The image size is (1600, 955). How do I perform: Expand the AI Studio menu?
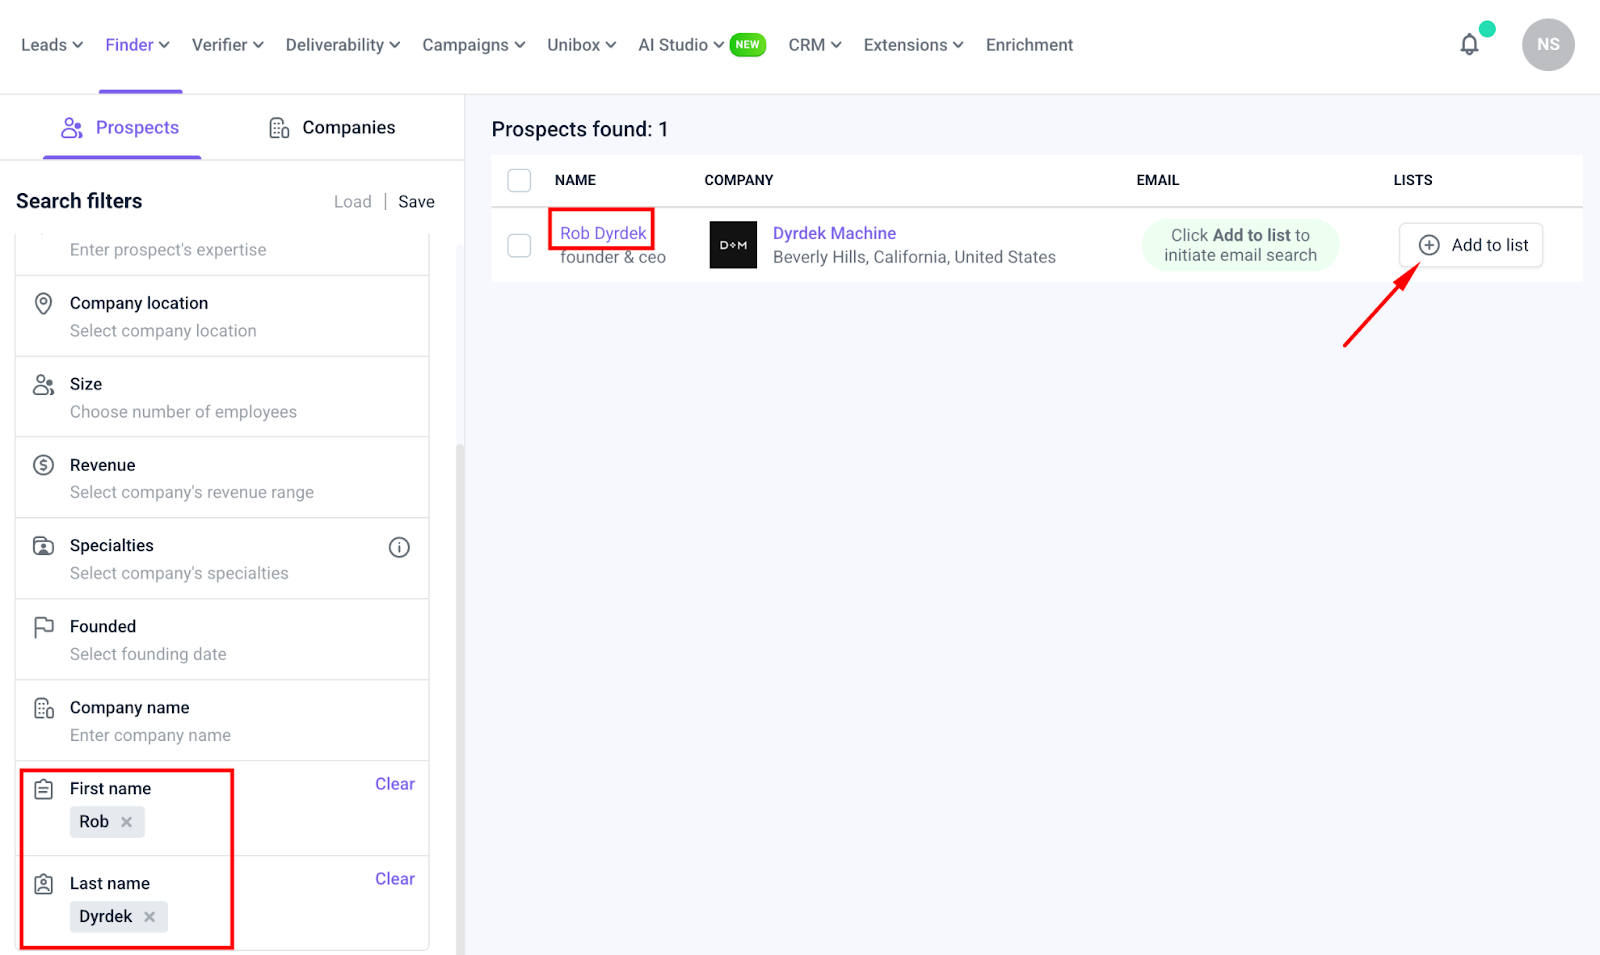click(x=681, y=45)
